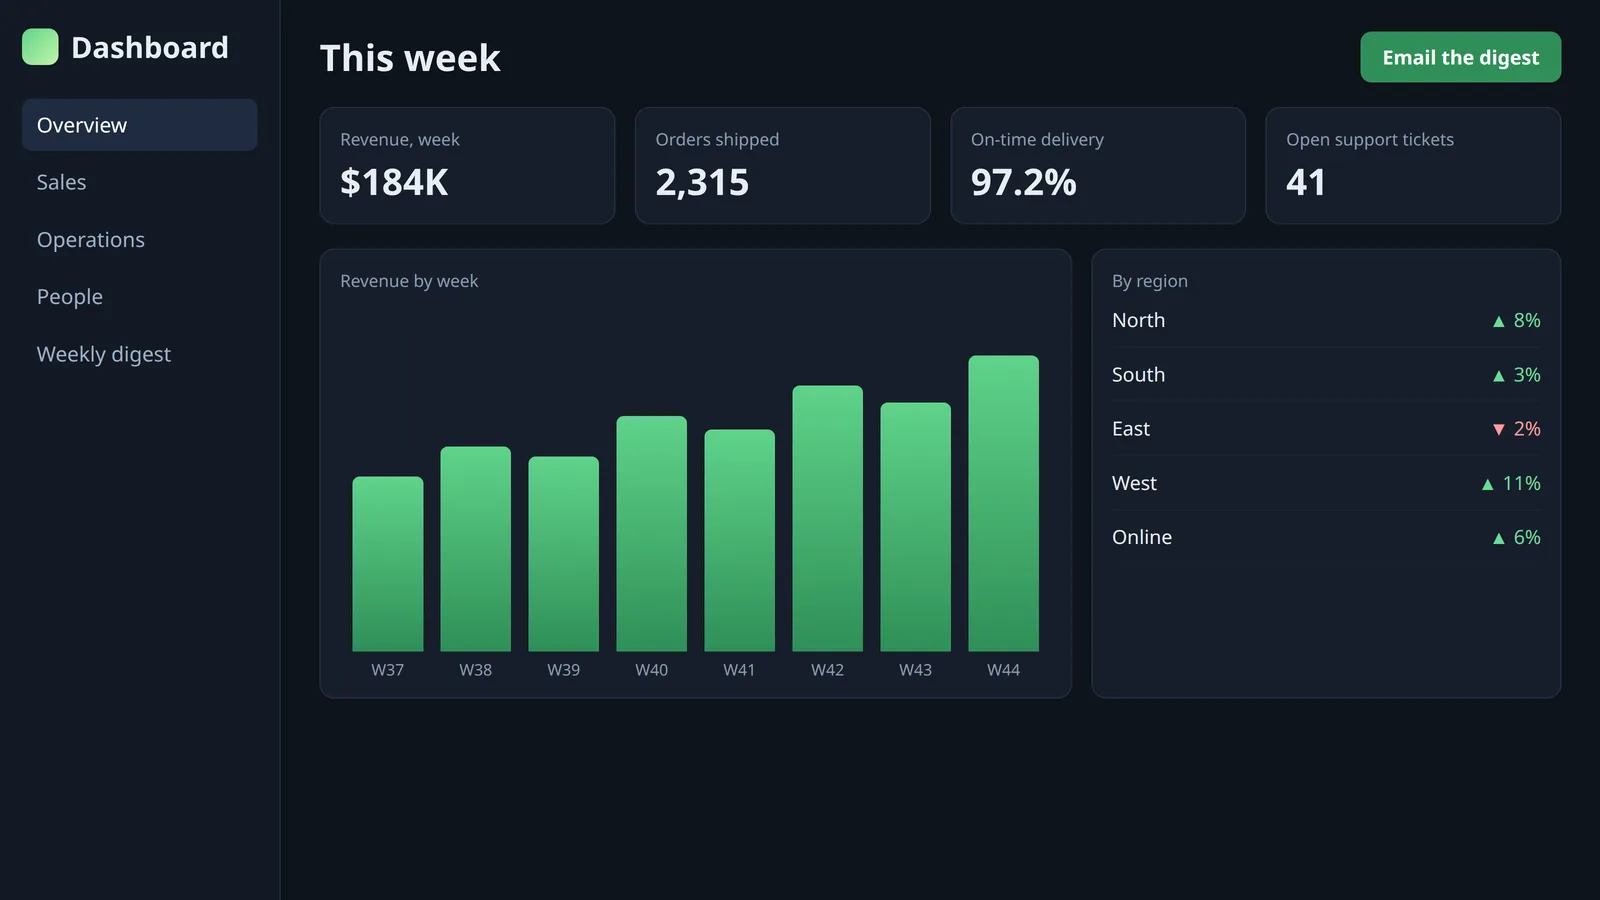Click the North region row

pyautogui.click(x=1326, y=320)
